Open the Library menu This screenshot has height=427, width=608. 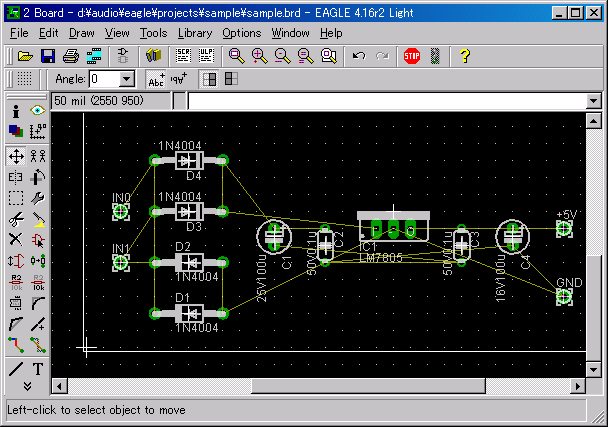pos(195,33)
